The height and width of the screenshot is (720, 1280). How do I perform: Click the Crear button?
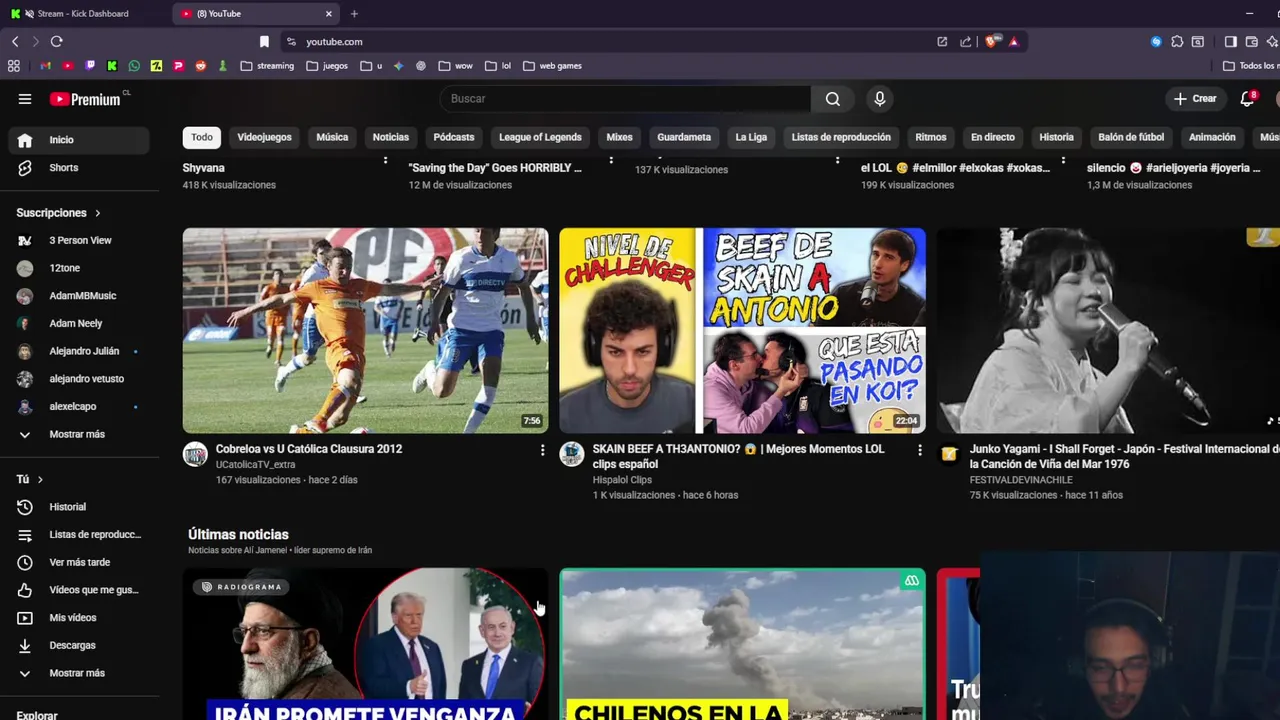(1195, 98)
